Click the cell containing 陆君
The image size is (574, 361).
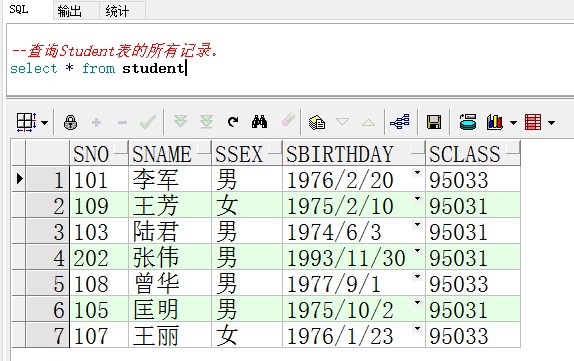(170, 231)
